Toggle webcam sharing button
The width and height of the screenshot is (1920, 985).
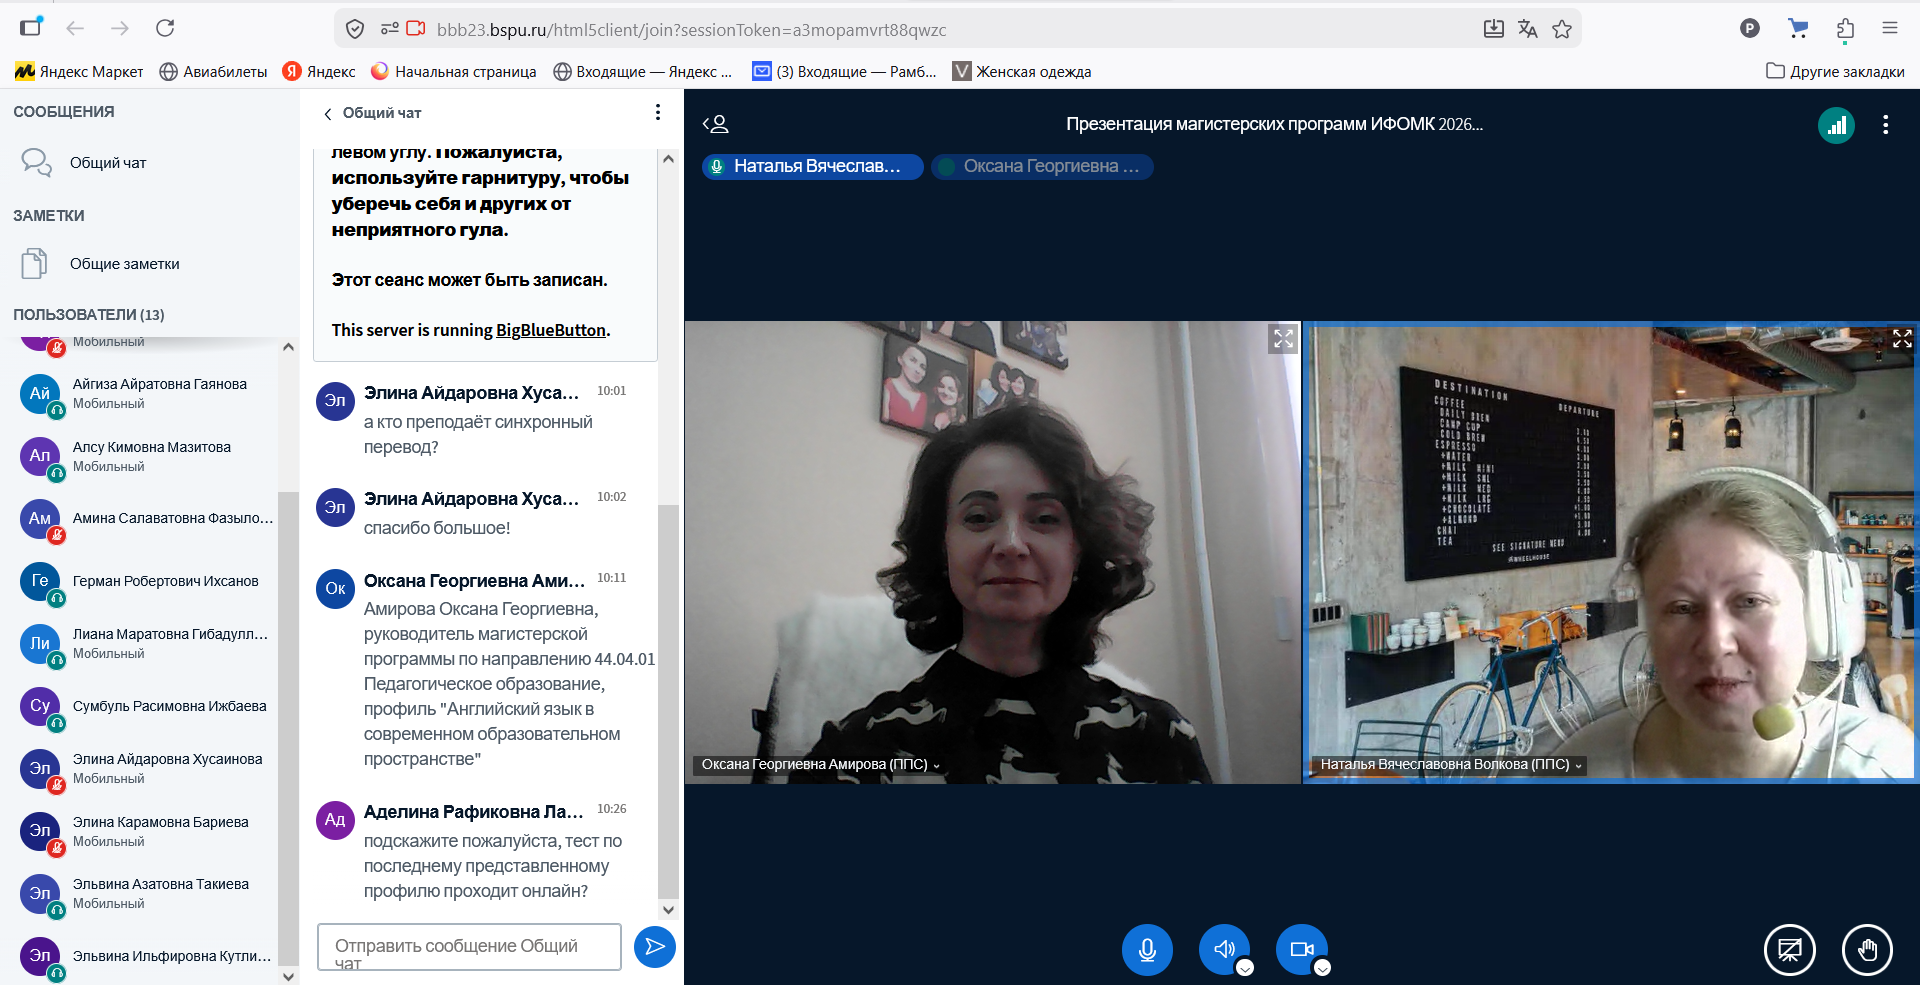[x=1301, y=949]
